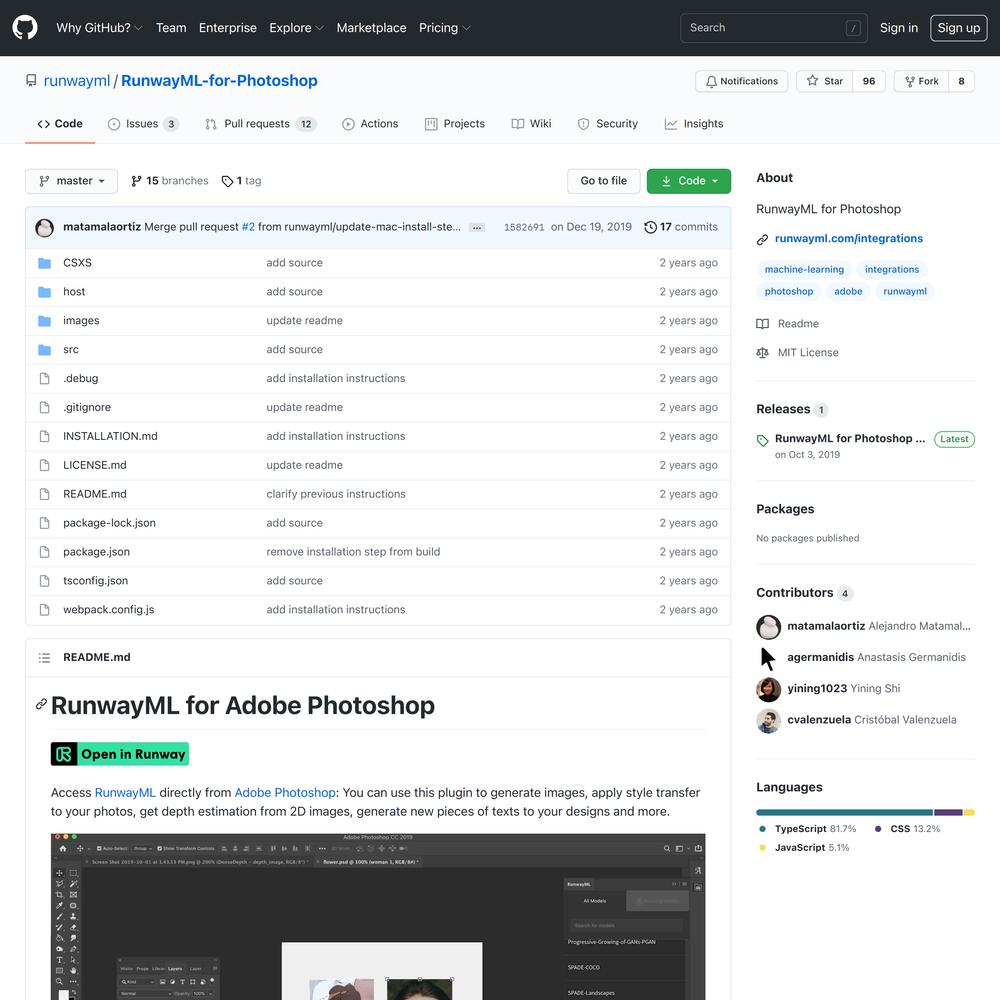Click the src folder icon
1000x1000 pixels.
44,349
